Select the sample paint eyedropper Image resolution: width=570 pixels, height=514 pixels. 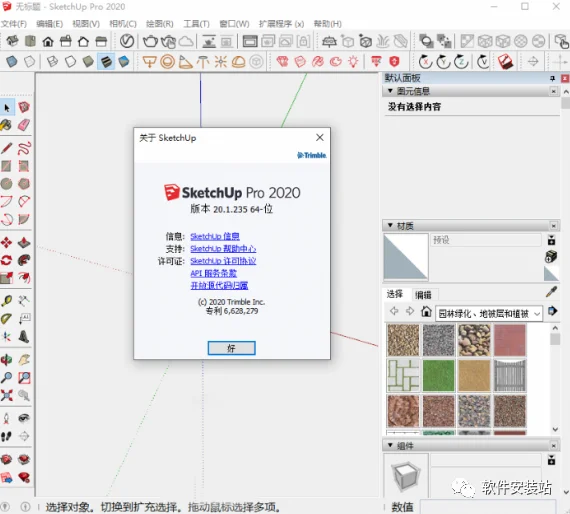[551, 292]
